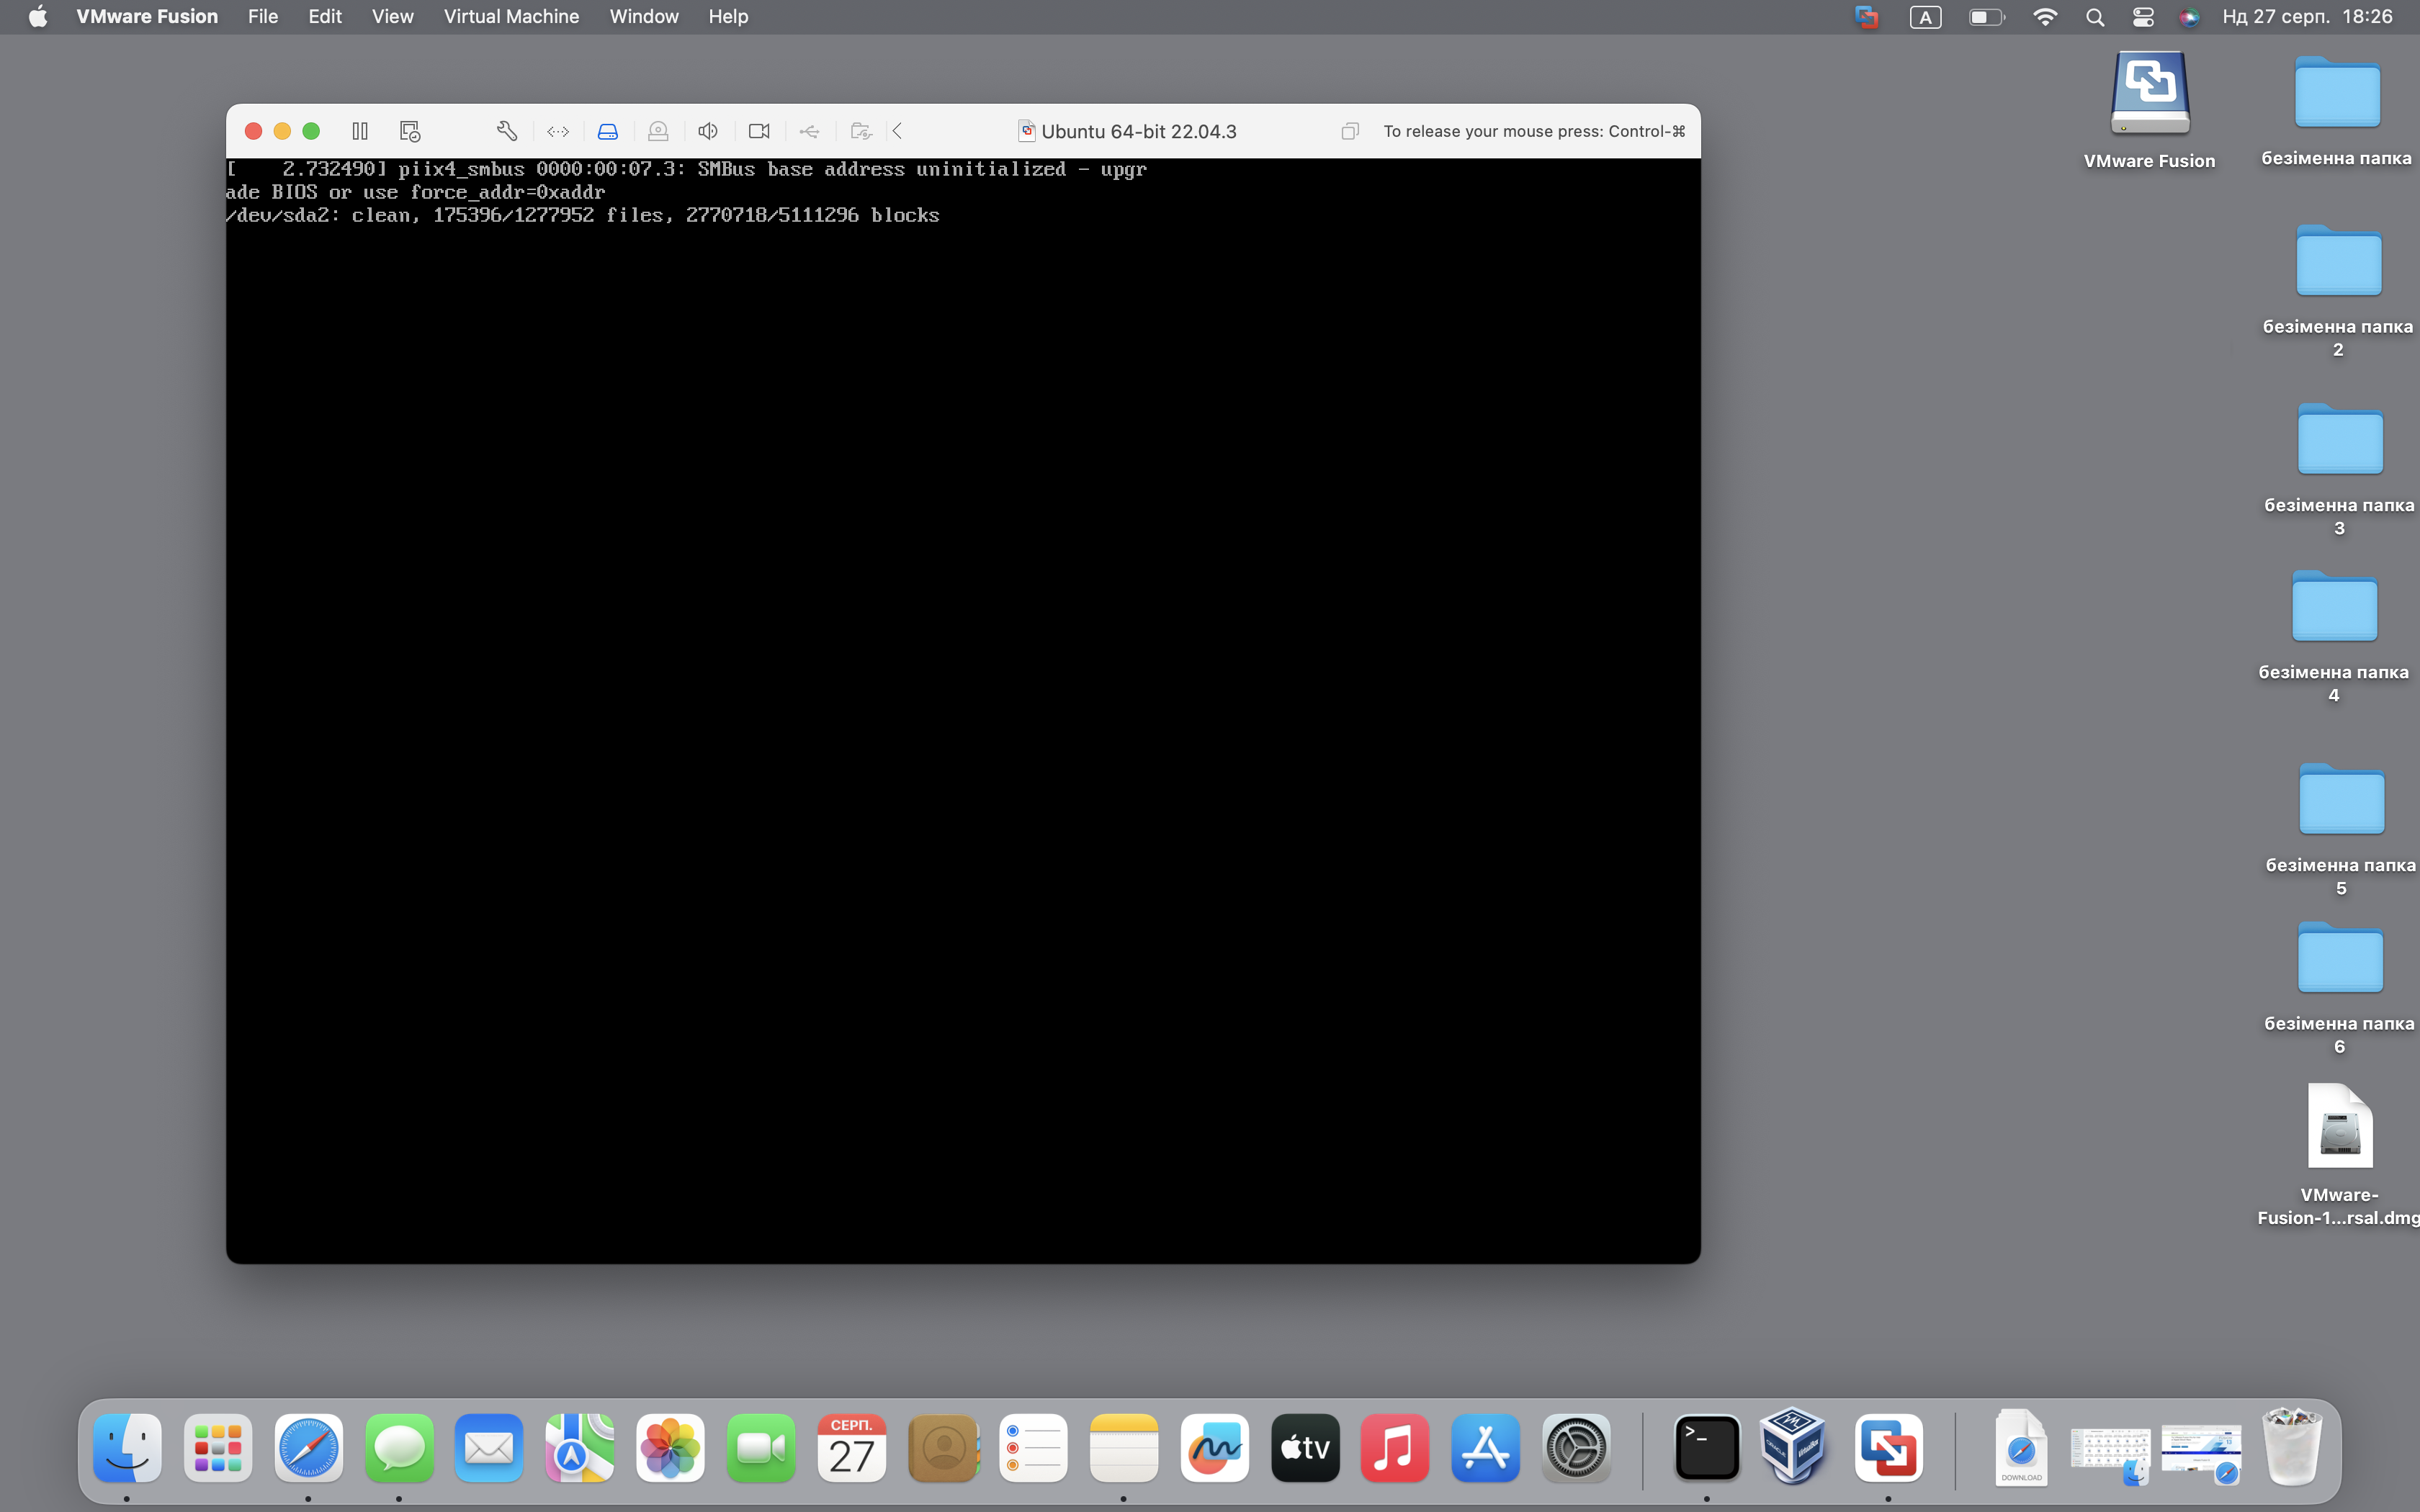
Task: Open App Store from the dock
Action: (1486, 1448)
